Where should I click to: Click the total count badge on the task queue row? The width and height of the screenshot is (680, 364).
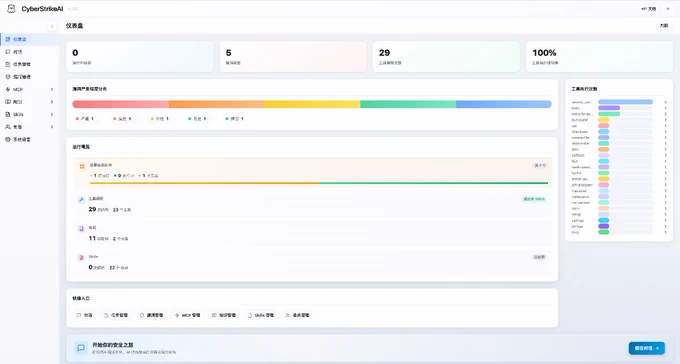(540, 166)
